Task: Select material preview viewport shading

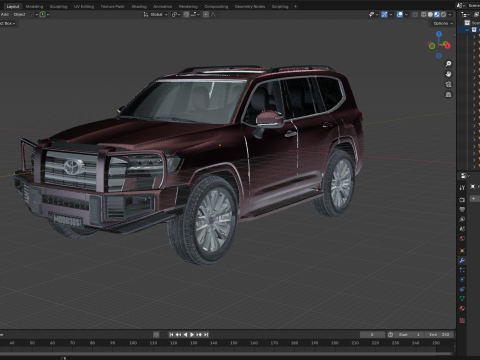Action: tap(437, 14)
